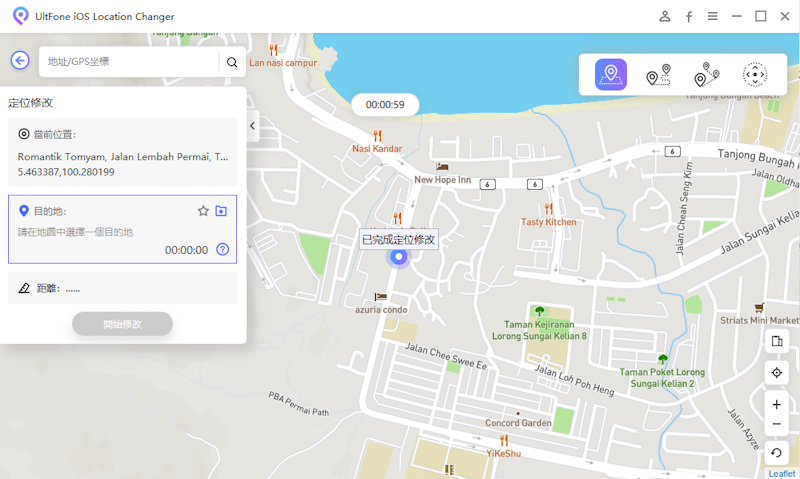Open the joystick movement mode
The height and width of the screenshot is (479, 800).
click(755, 75)
